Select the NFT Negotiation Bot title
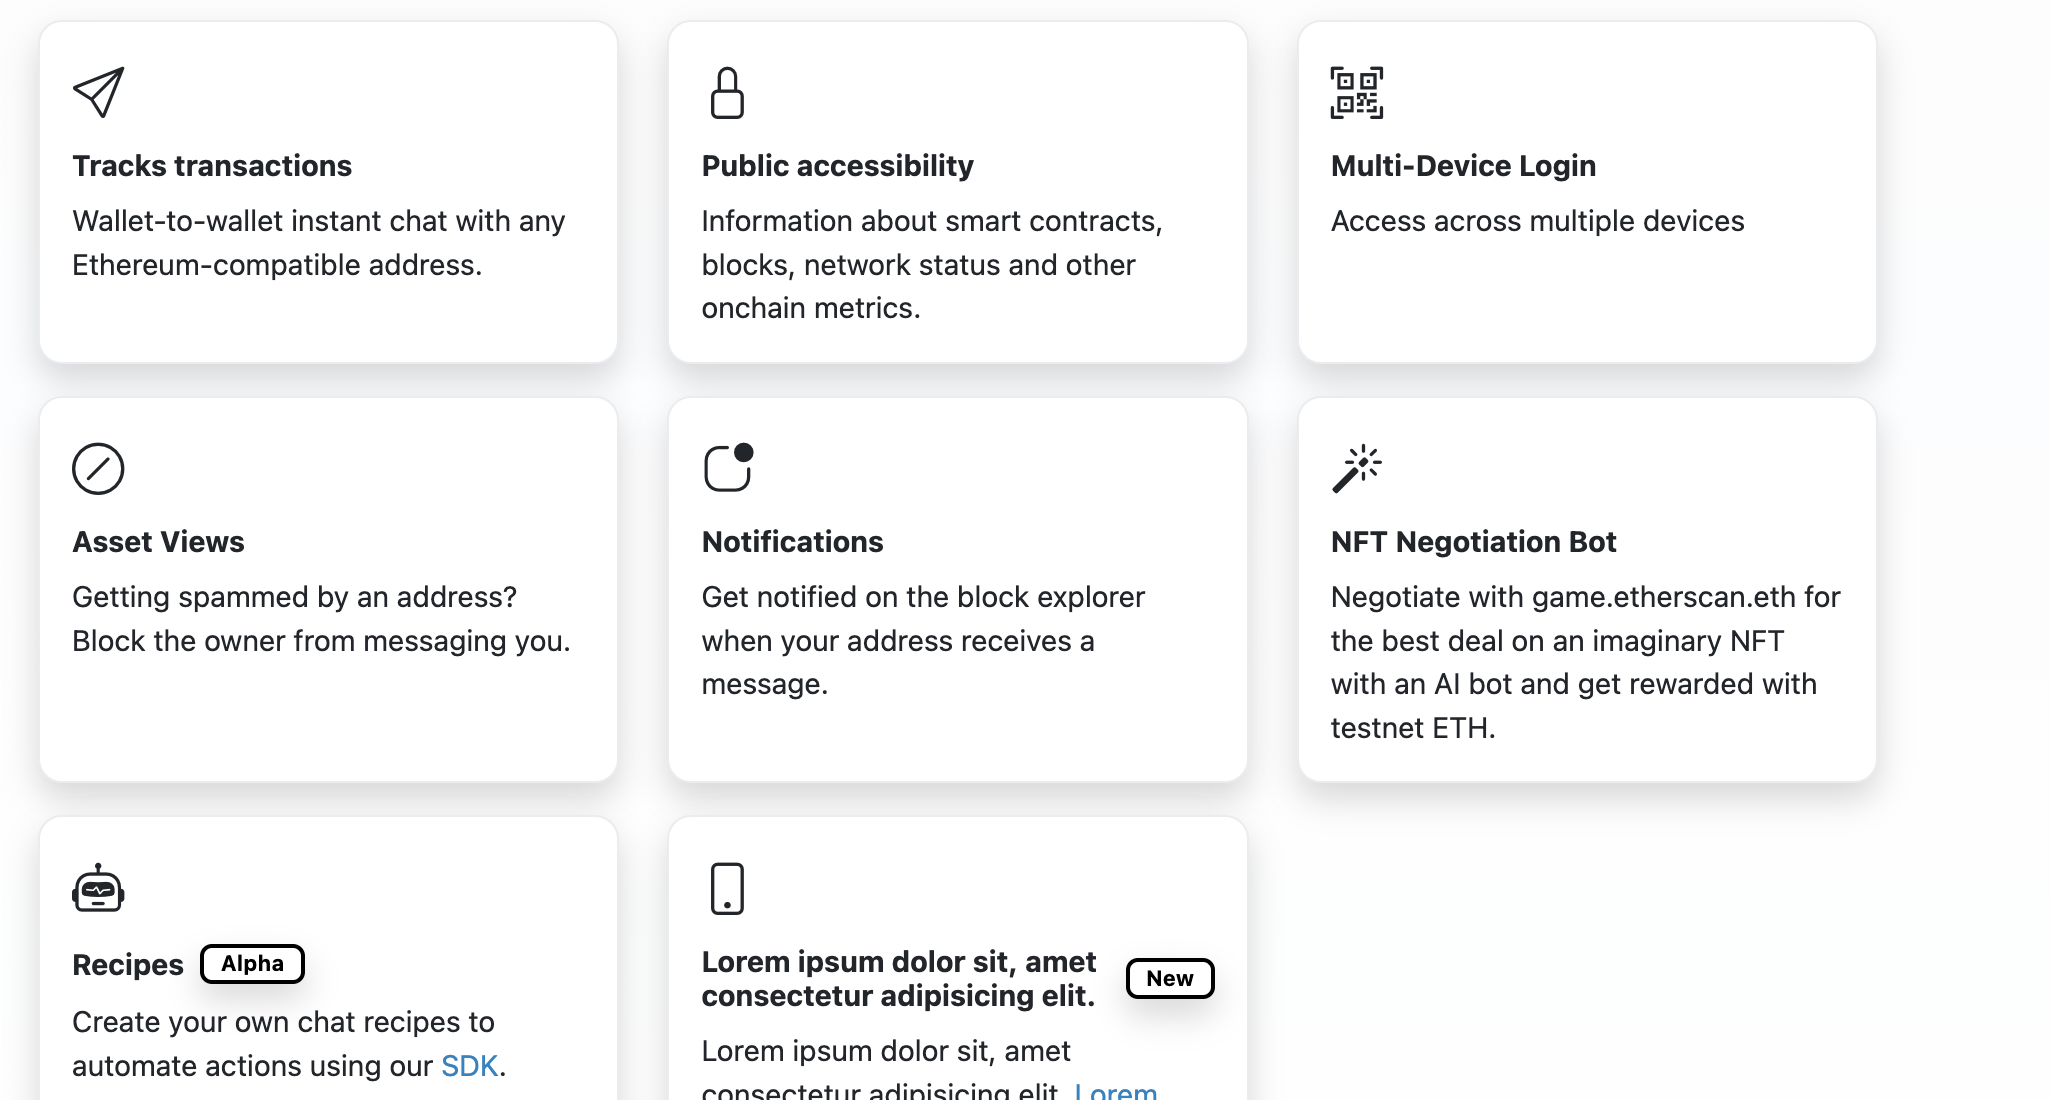2050x1100 pixels. click(1473, 542)
